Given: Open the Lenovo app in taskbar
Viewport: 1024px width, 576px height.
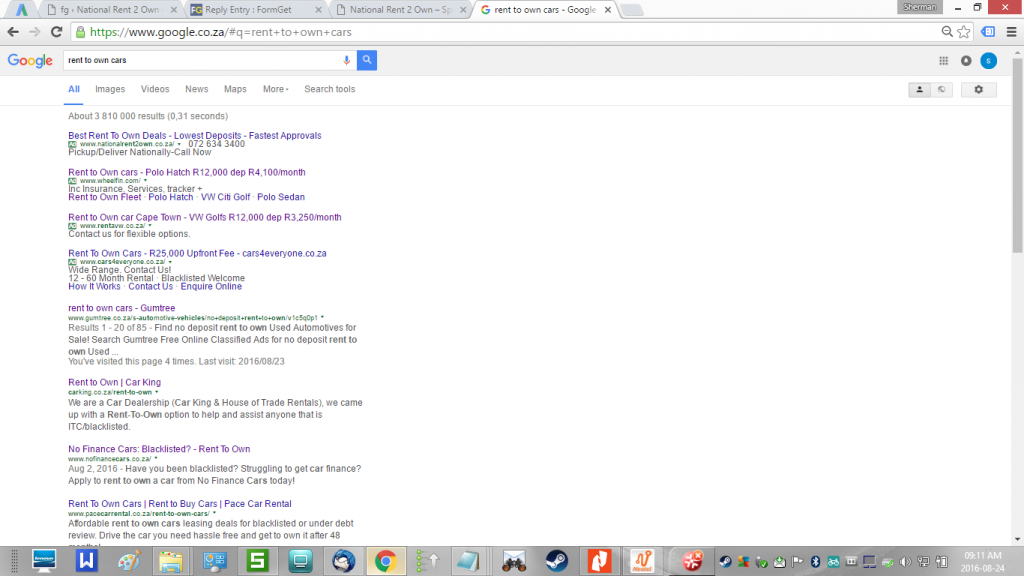Looking at the screenshot, I should [44, 561].
